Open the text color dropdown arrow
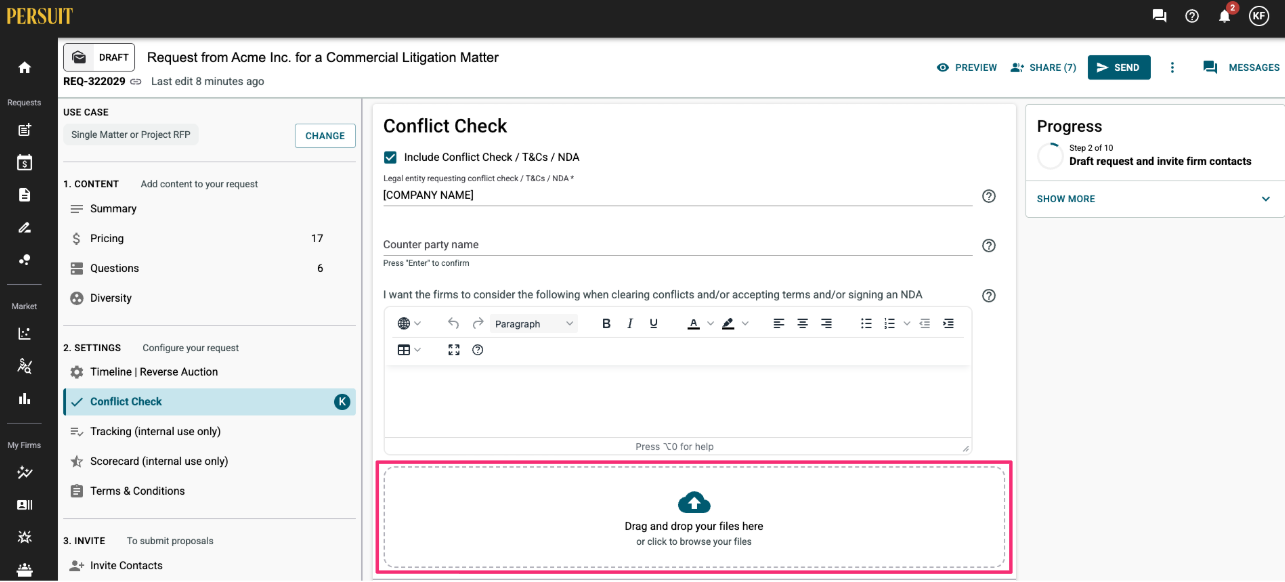This screenshot has width=1285, height=582. (x=711, y=323)
